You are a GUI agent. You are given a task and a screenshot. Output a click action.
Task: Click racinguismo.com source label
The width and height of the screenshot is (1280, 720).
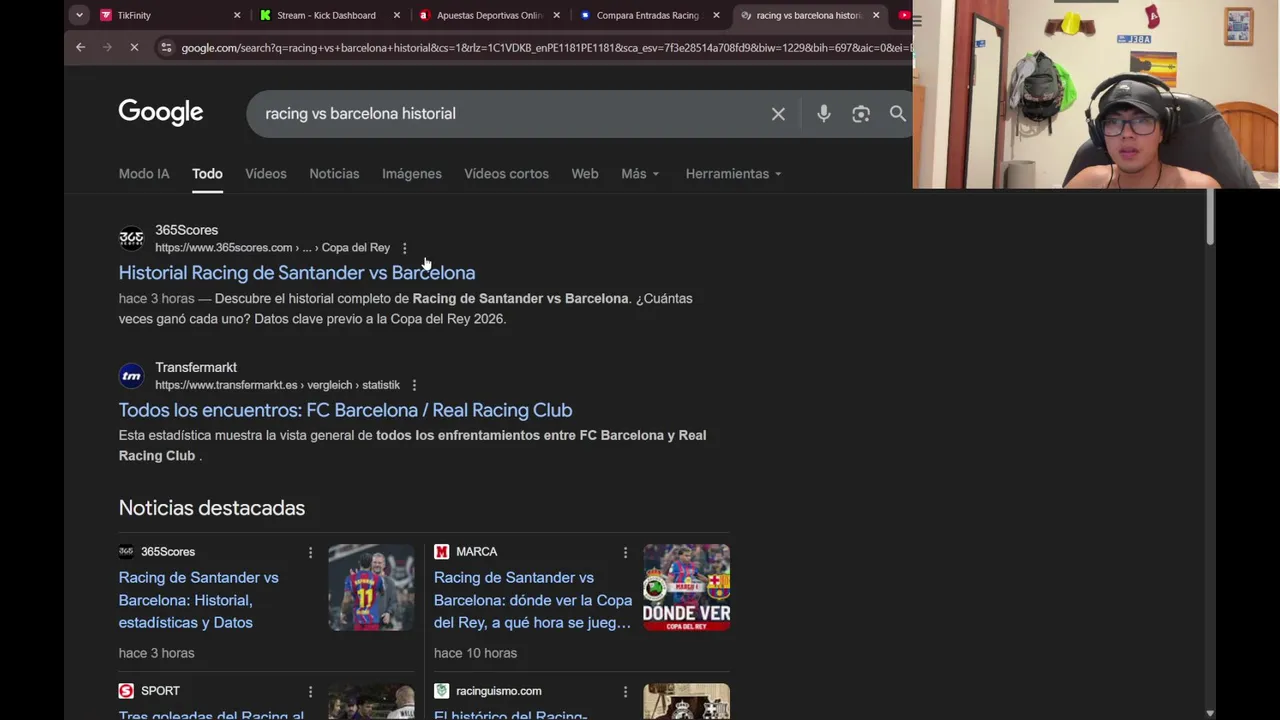[498, 691]
